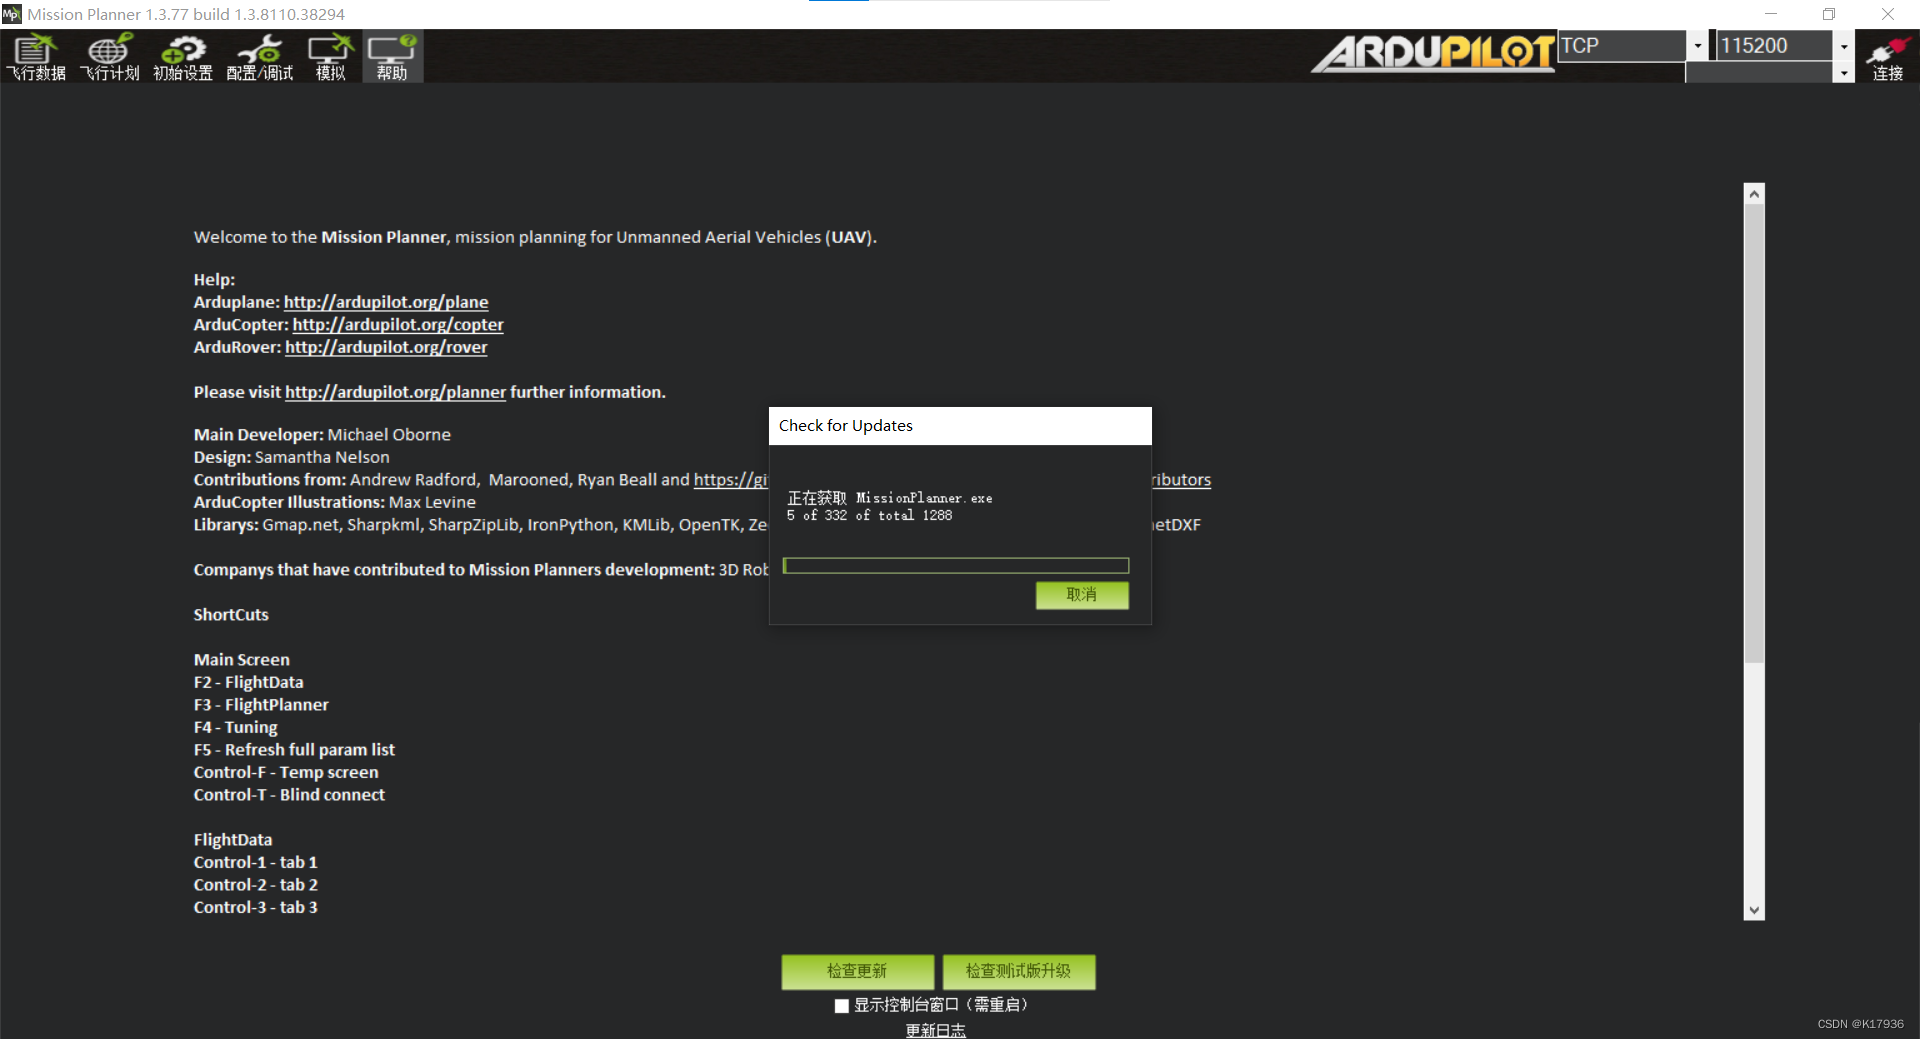1920x1039 pixels.
Task: Click the ArduPilot logo
Action: pyautogui.click(x=1433, y=53)
